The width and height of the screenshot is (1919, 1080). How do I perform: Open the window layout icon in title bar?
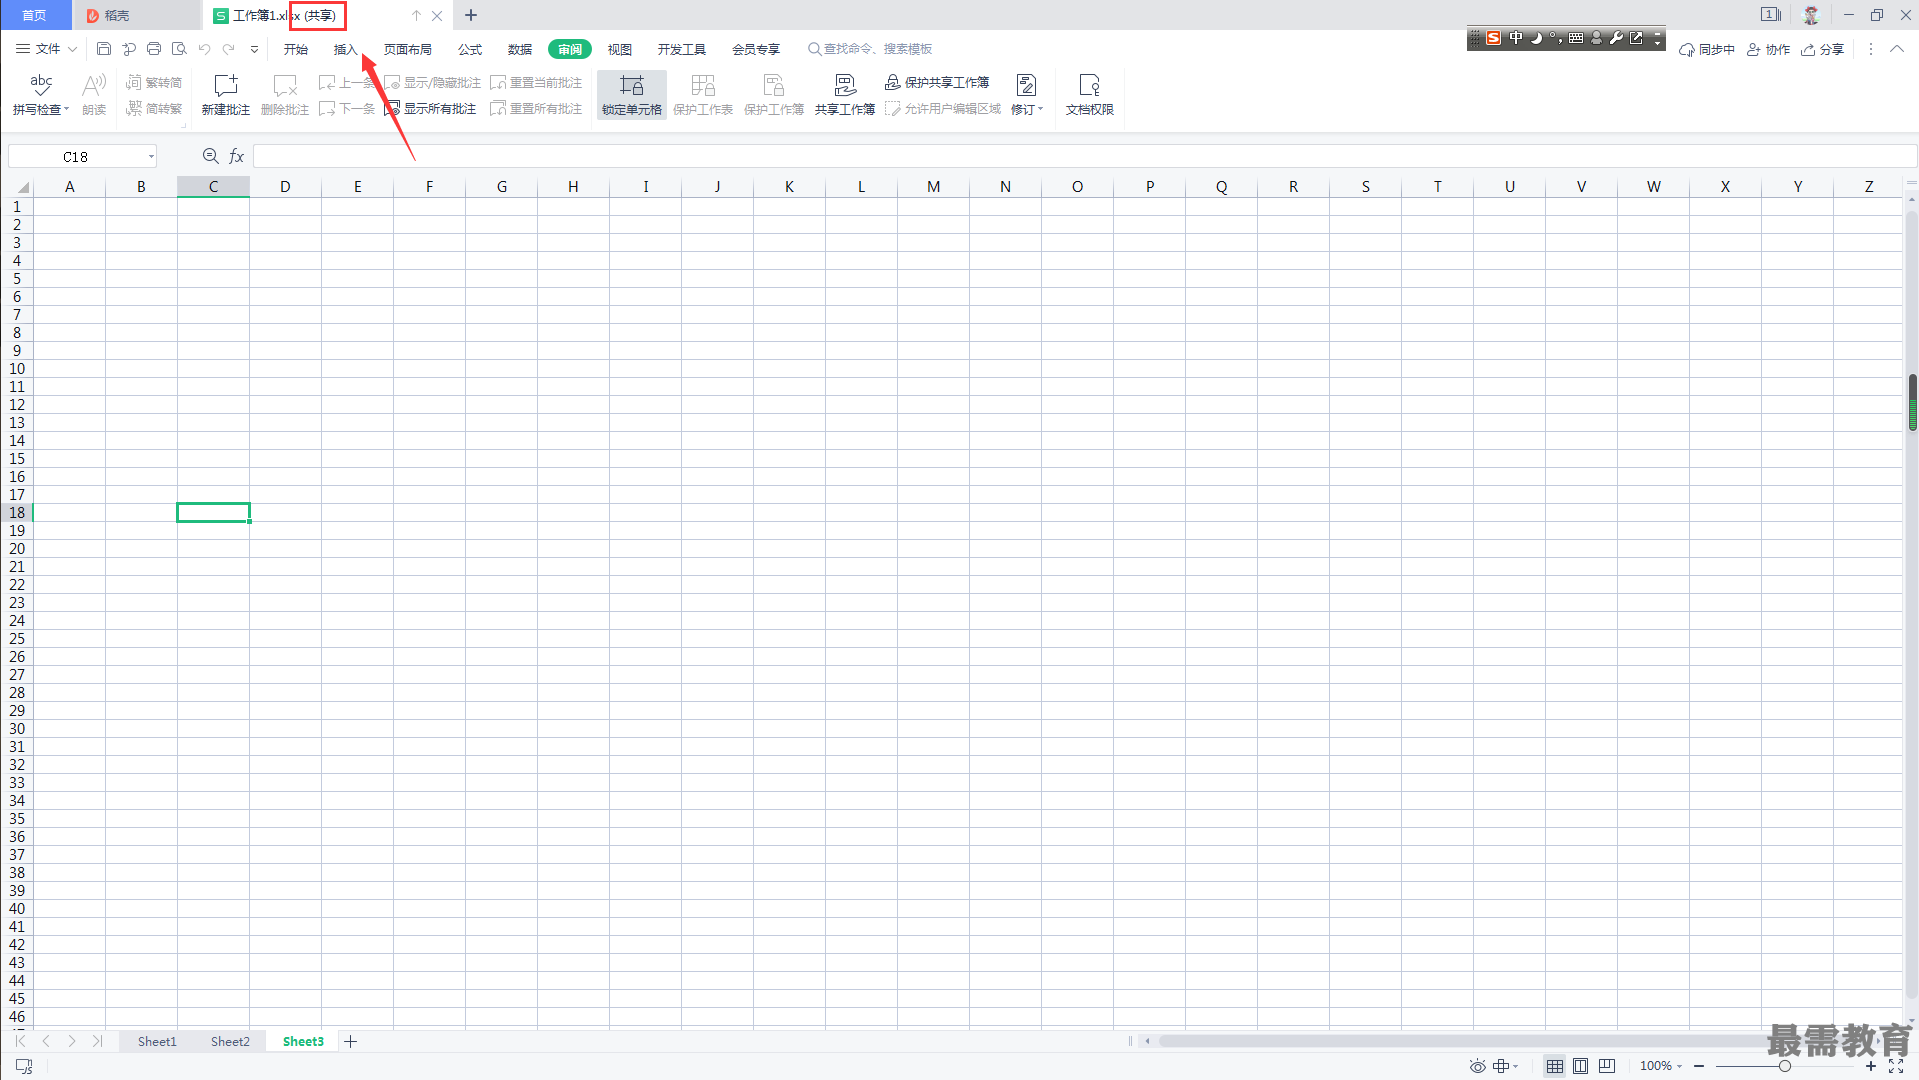pos(1770,15)
